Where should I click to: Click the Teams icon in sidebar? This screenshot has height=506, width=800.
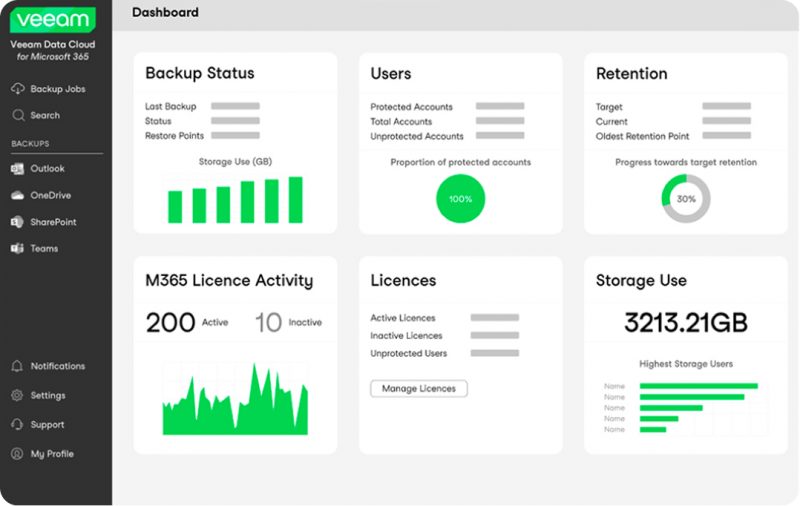coord(17,248)
